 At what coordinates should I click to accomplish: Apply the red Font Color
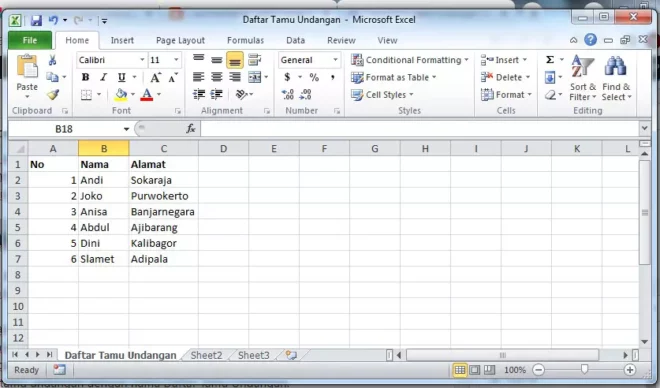[x=146, y=95]
